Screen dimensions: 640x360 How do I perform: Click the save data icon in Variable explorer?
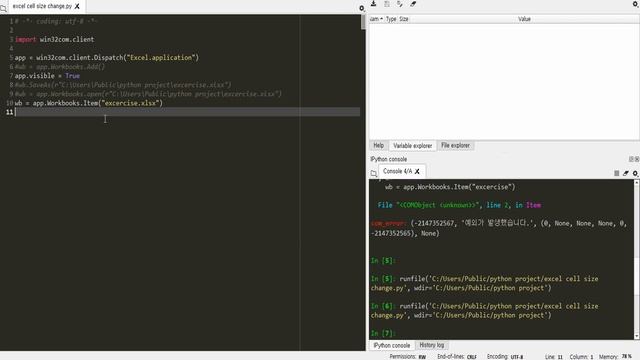[x=387, y=4]
